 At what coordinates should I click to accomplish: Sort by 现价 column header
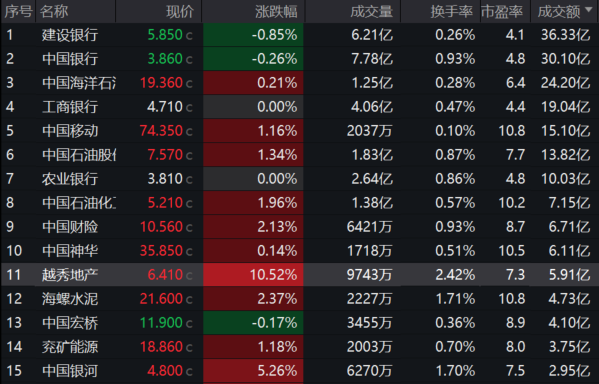180,11
